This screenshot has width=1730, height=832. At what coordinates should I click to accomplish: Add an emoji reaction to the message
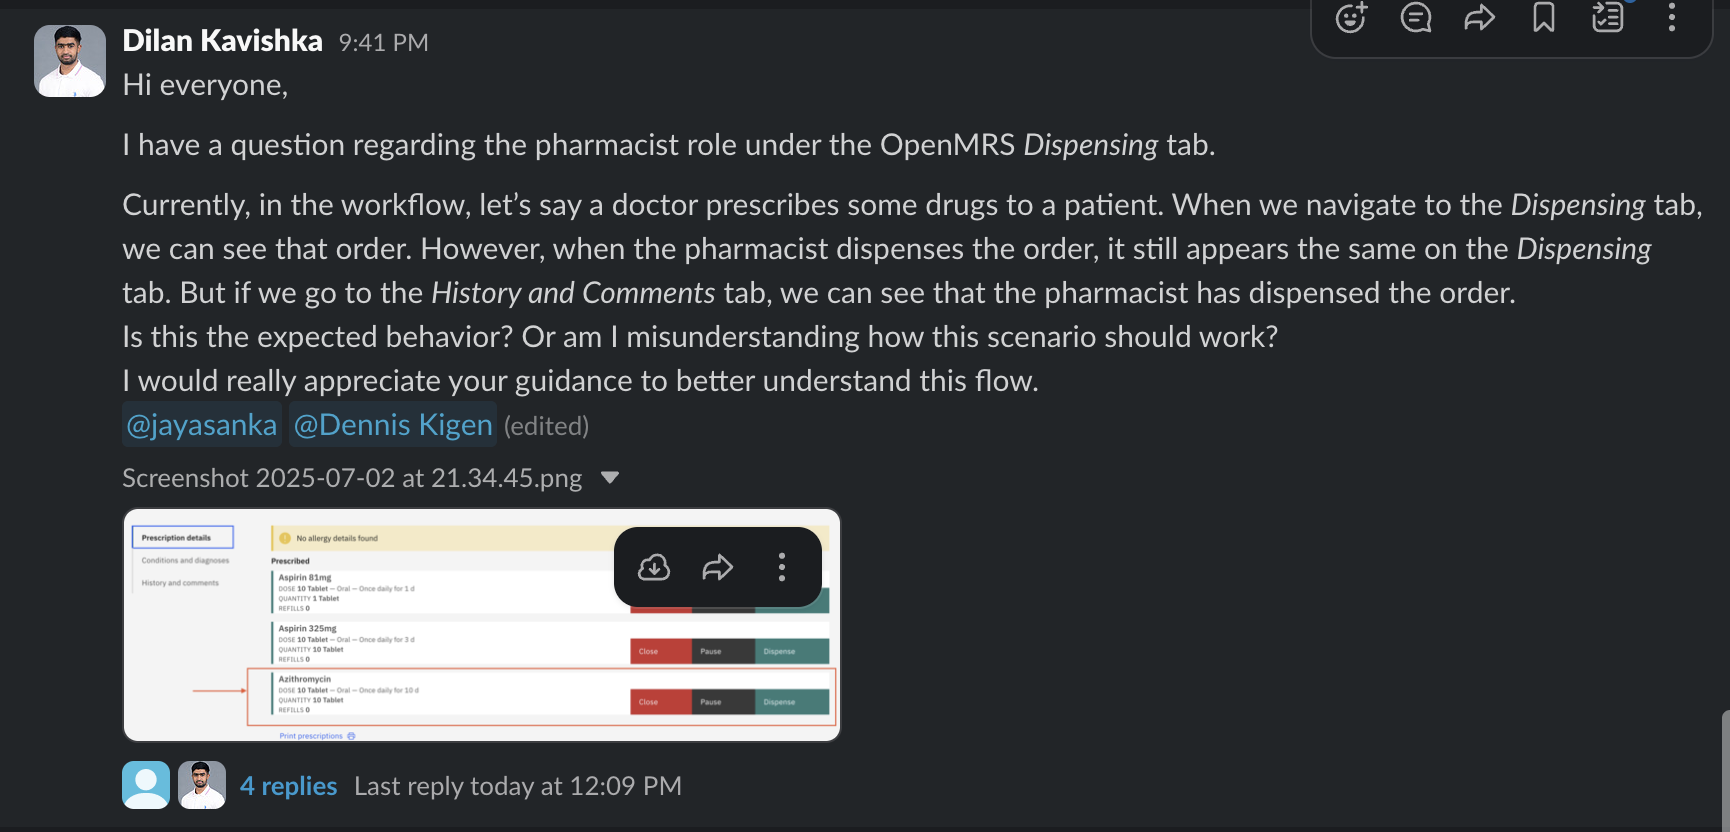pos(1351,17)
